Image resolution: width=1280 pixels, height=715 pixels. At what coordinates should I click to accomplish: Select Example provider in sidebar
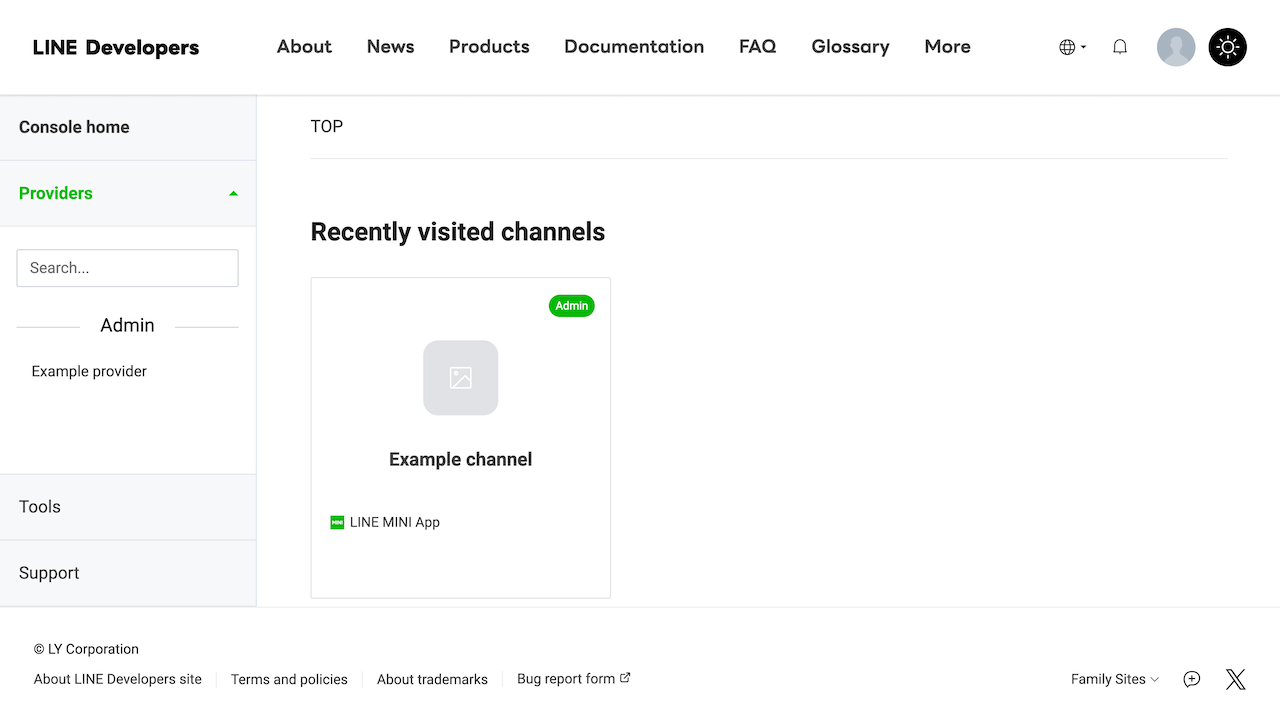89,371
